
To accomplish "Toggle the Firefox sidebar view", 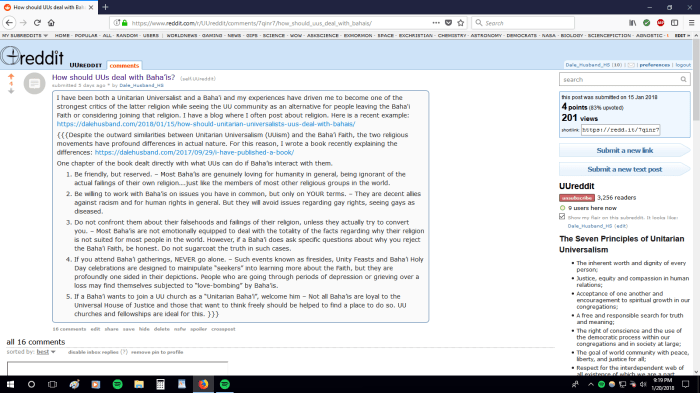I will (675, 23).
